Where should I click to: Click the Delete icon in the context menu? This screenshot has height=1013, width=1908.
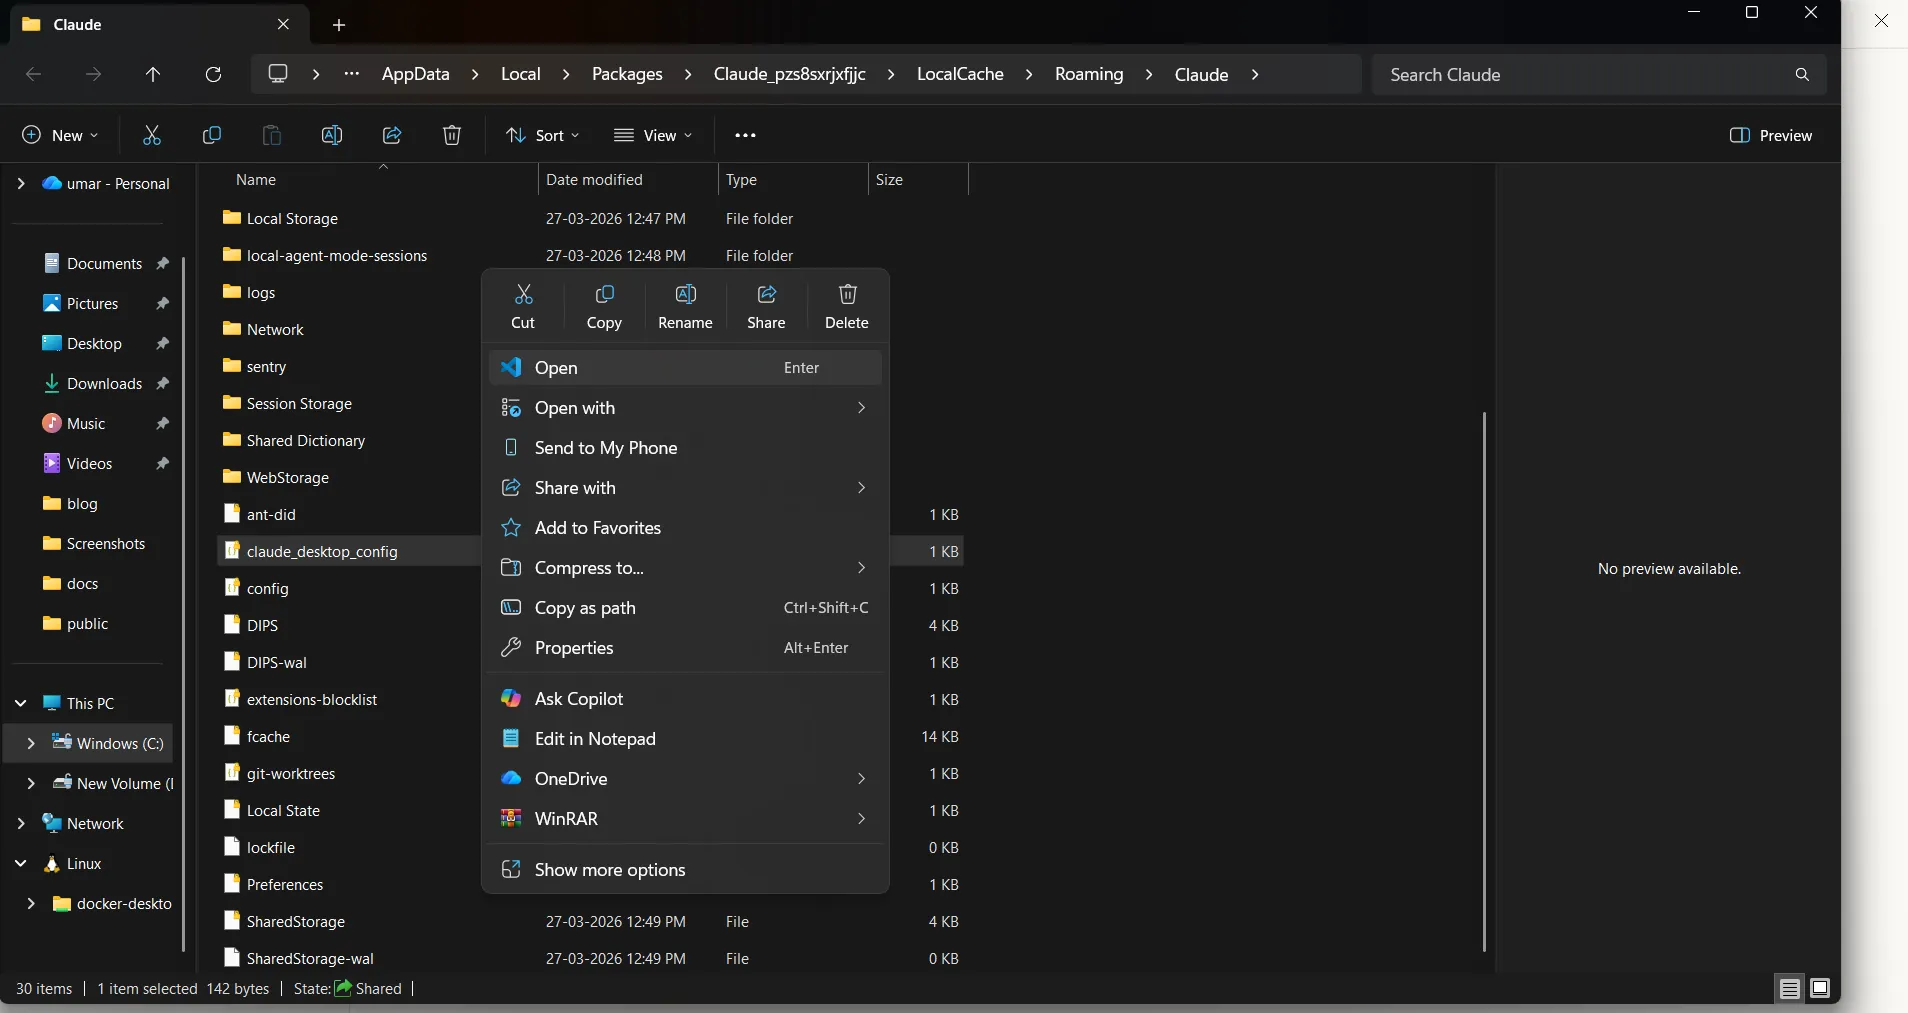(846, 306)
